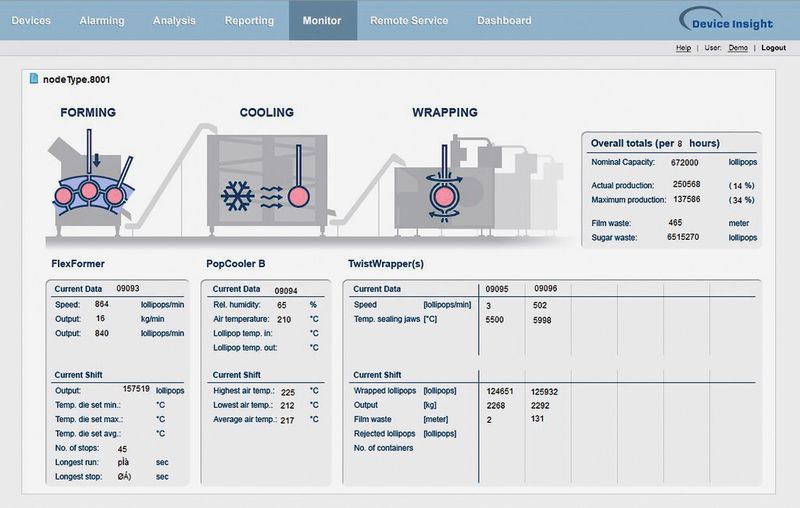Click the airflow wavy arrows icon
Viewport: 800px width, 508px height.
[271, 197]
